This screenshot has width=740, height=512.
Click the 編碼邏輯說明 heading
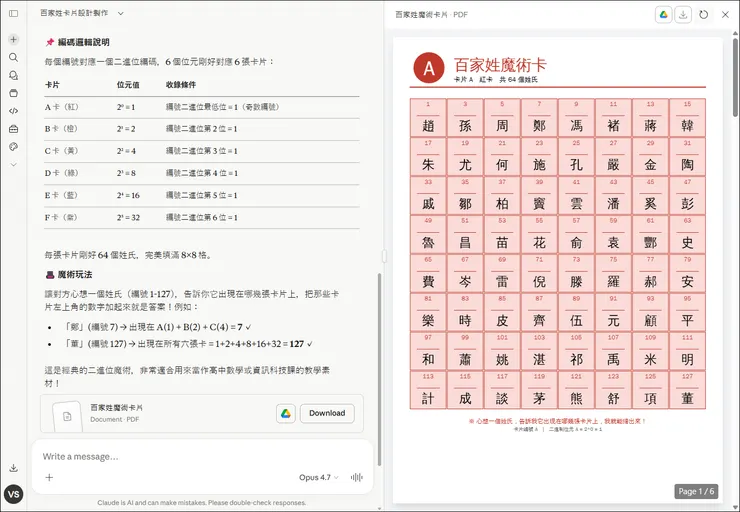click(x=84, y=42)
